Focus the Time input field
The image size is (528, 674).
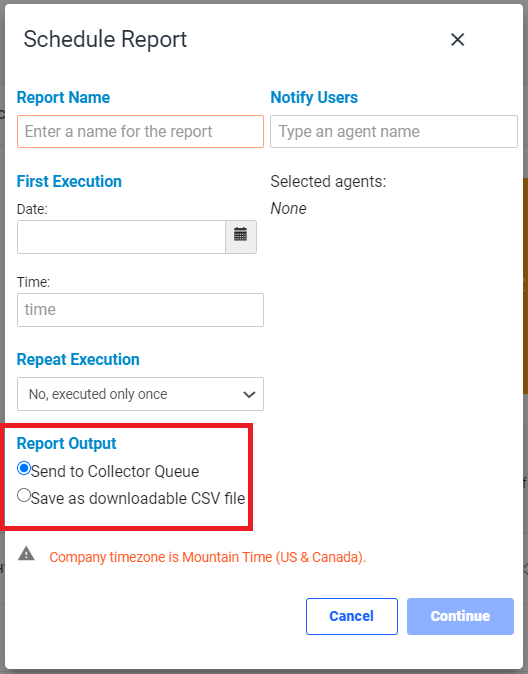(140, 310)
